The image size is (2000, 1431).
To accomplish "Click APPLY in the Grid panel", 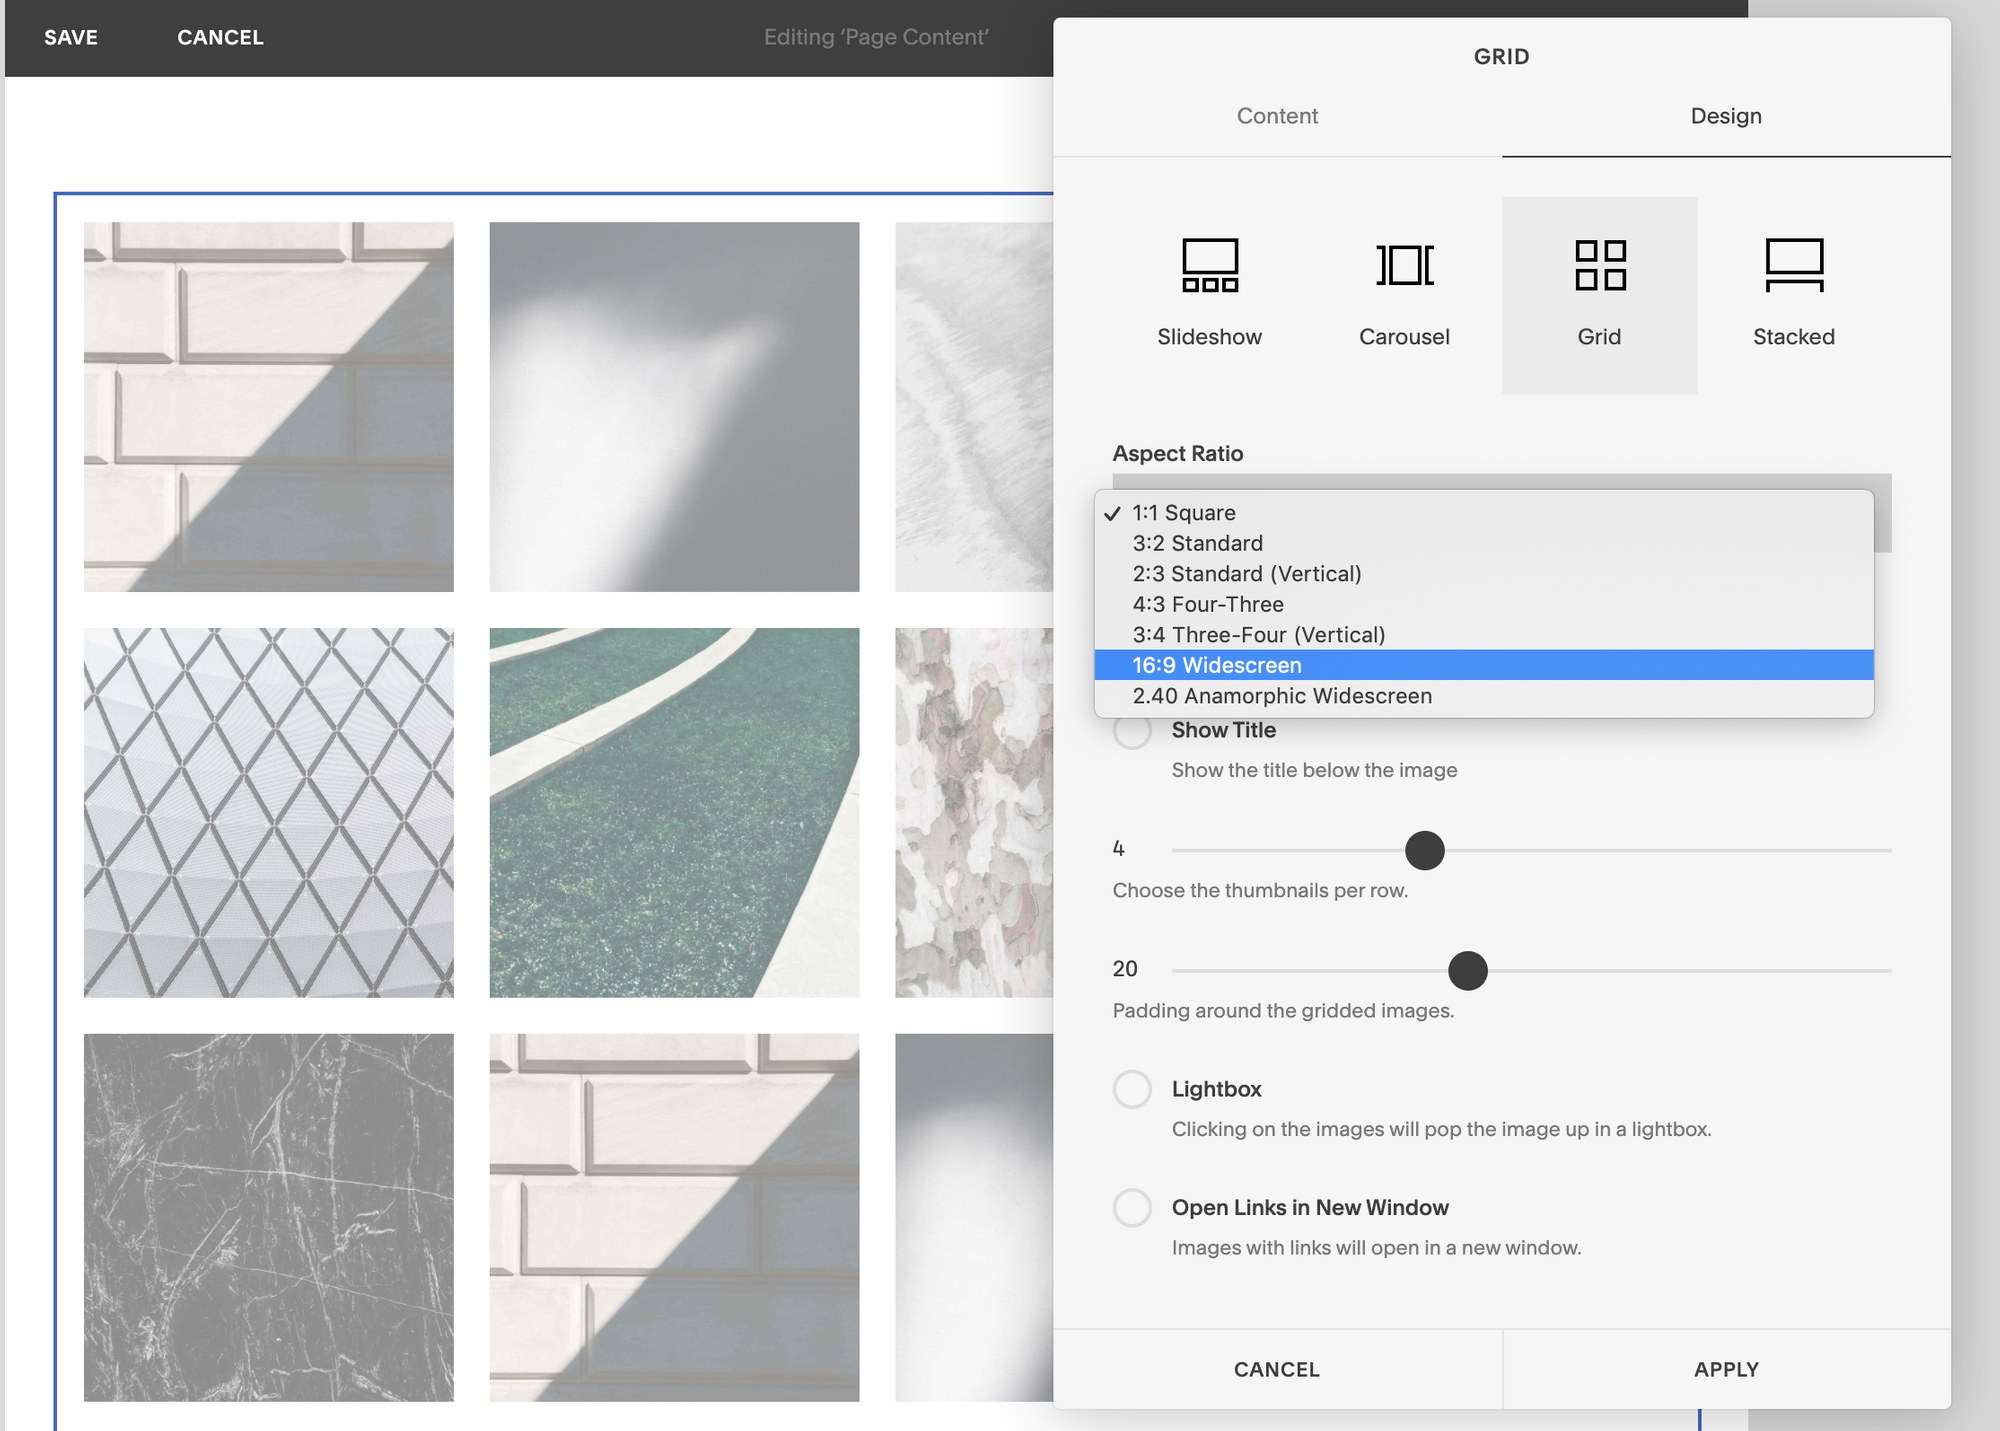I will [1726, 1369].
